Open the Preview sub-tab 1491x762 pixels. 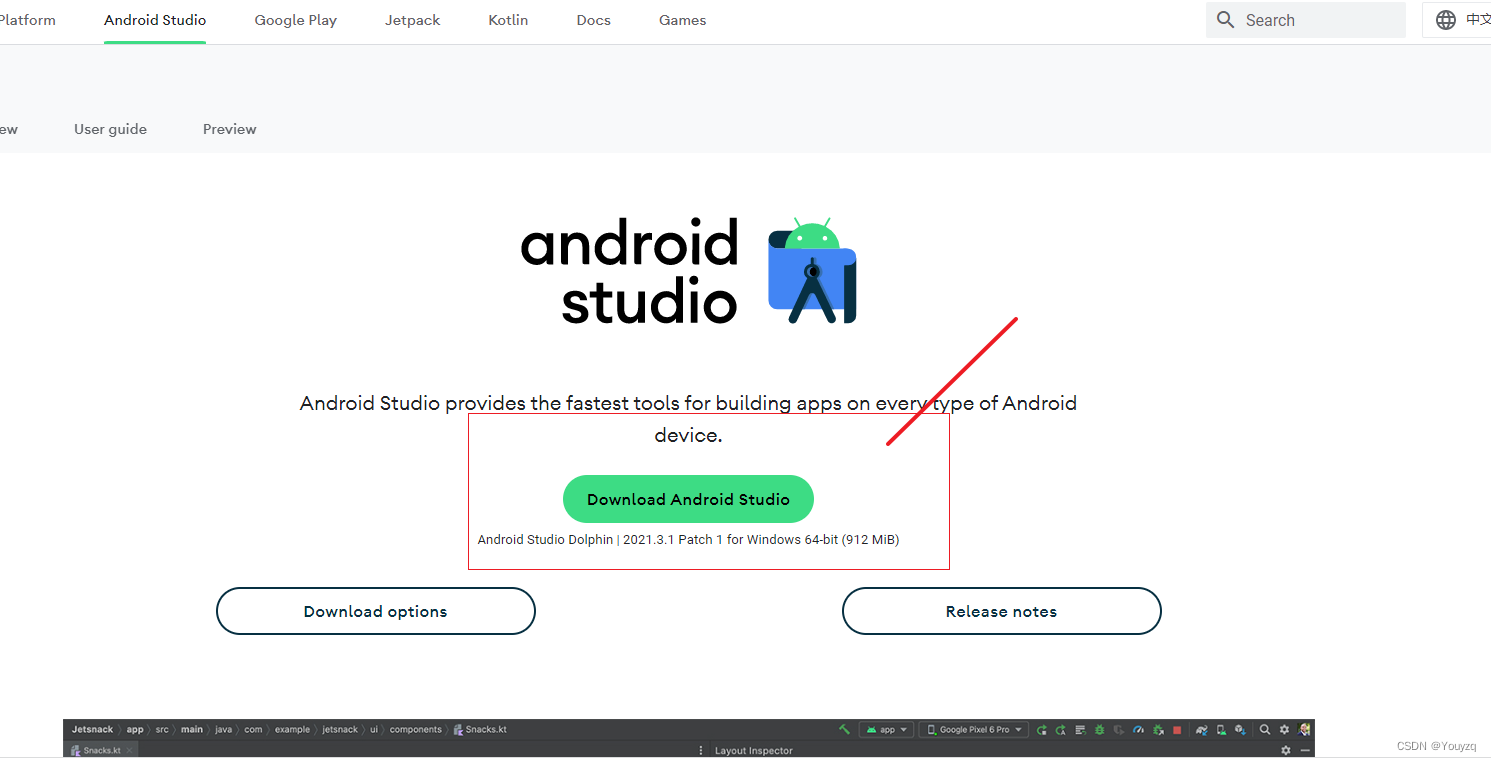pos(230,129)
